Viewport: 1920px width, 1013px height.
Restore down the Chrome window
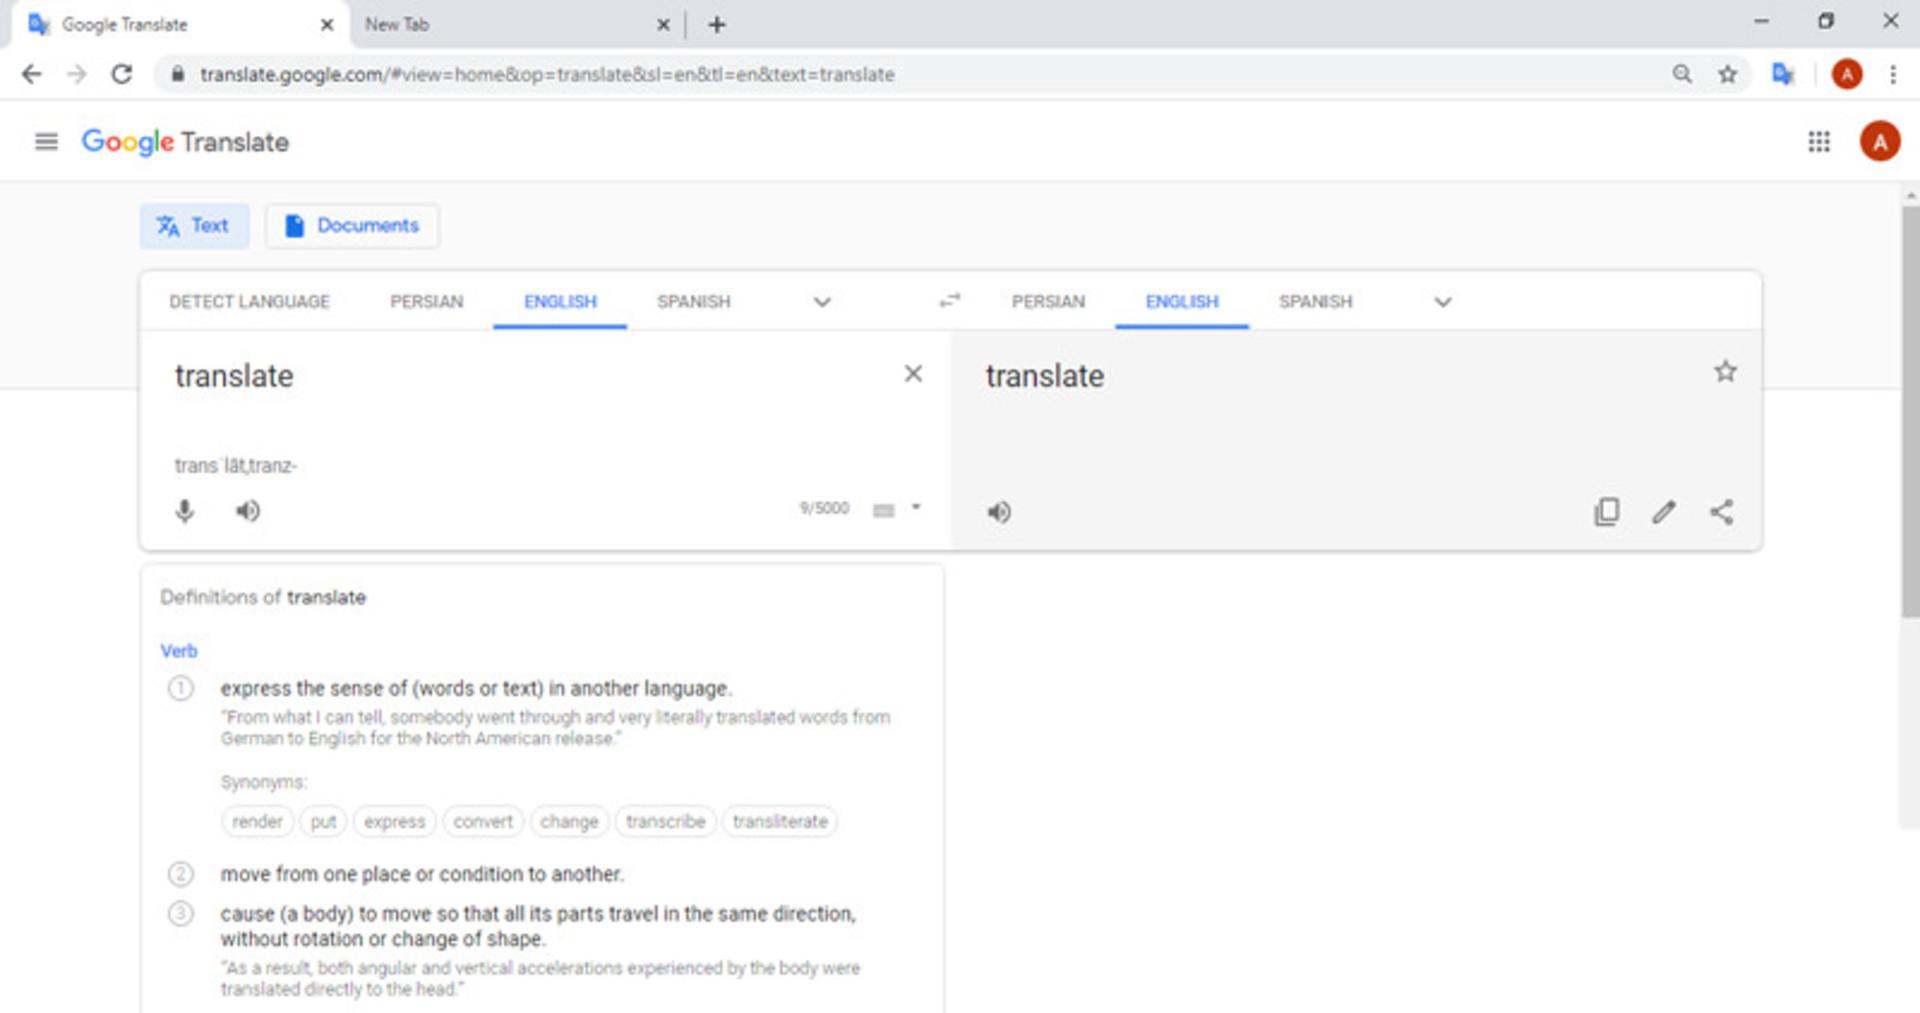pyautogui.click(x=1826, y=21)
